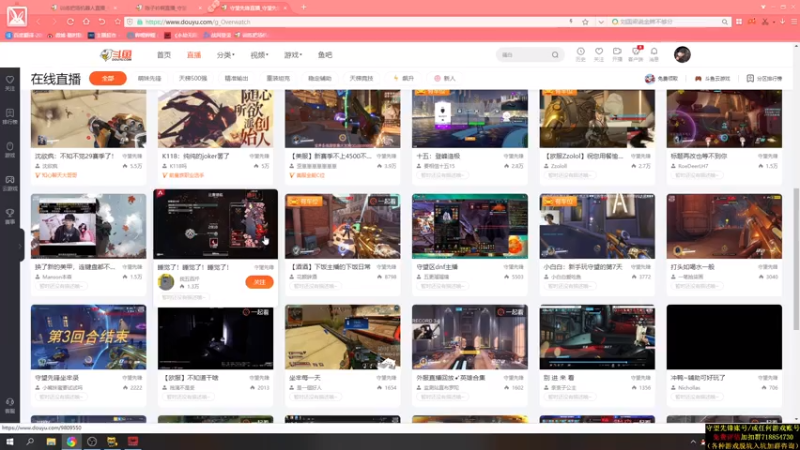Viewport: 800px width, 450px height.
Task: Open the 游戏 mouse icon in the left sidebar
Action: coord(10,150)
